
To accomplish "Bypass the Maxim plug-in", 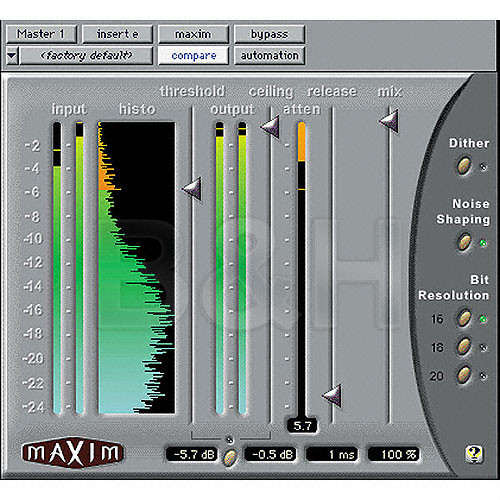I will (x=269, y=34).
